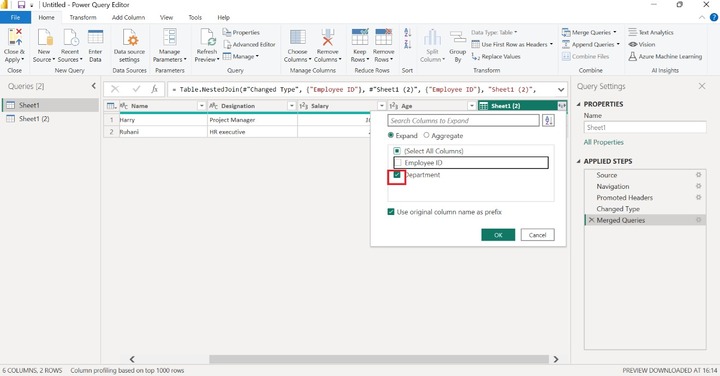Open the File tab
The width and height of the screenshot is (720, 376).
click(16, 17)
